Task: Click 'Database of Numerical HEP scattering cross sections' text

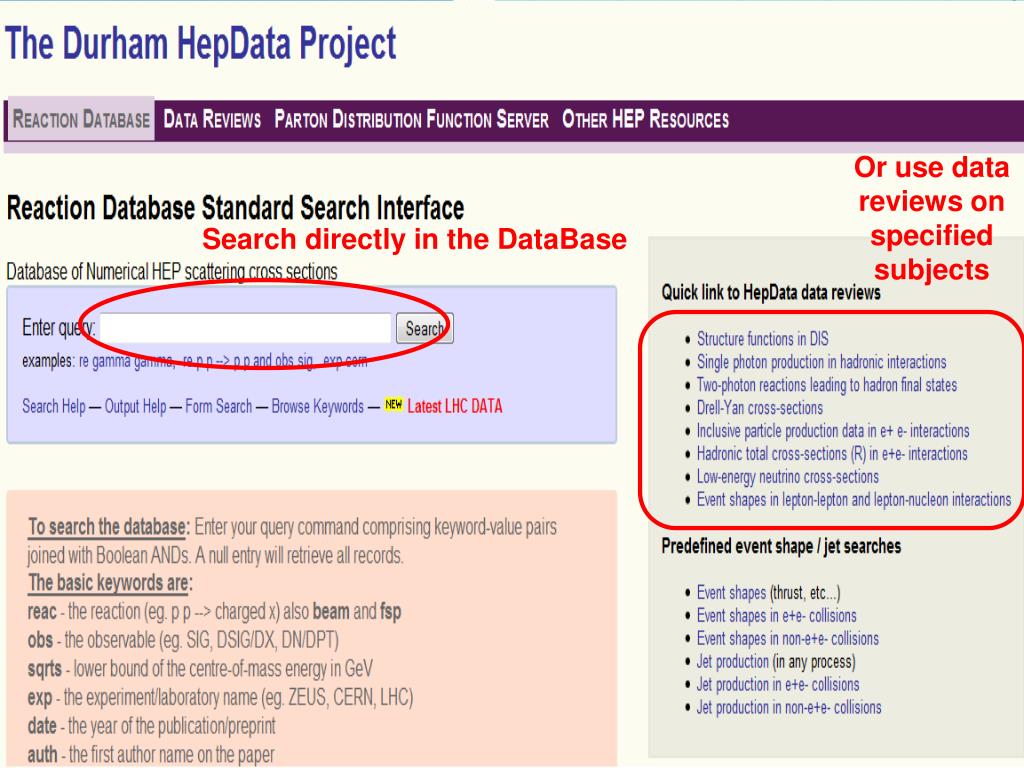Action: tap(172, 272)
